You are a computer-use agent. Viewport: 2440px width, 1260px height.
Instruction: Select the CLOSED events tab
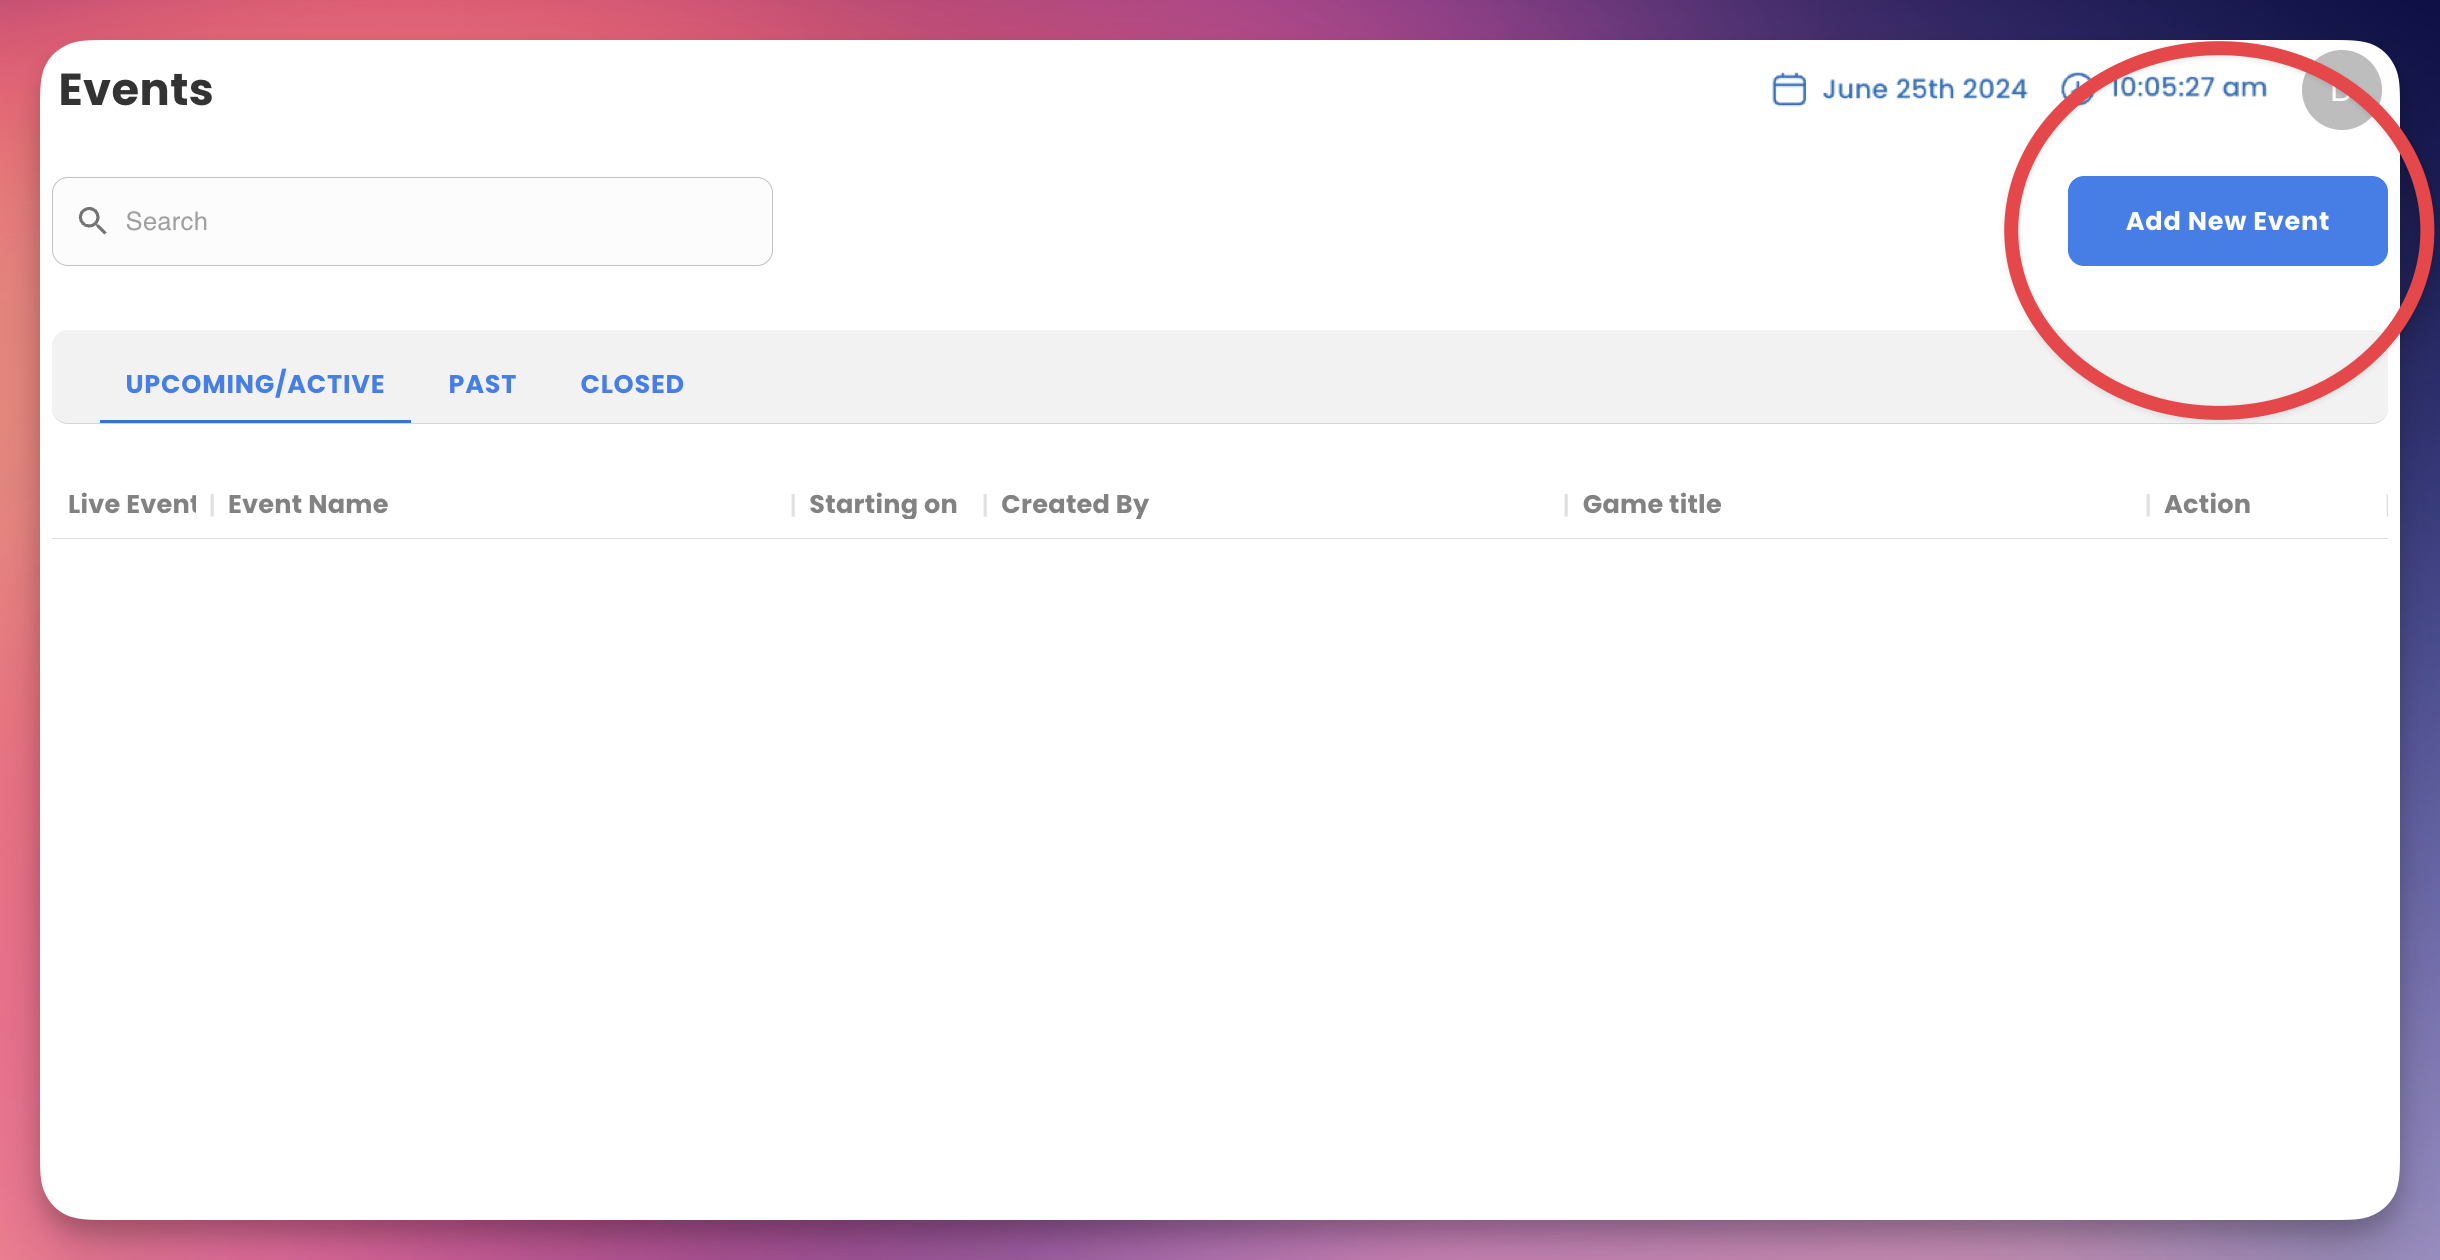coord(632,384)
